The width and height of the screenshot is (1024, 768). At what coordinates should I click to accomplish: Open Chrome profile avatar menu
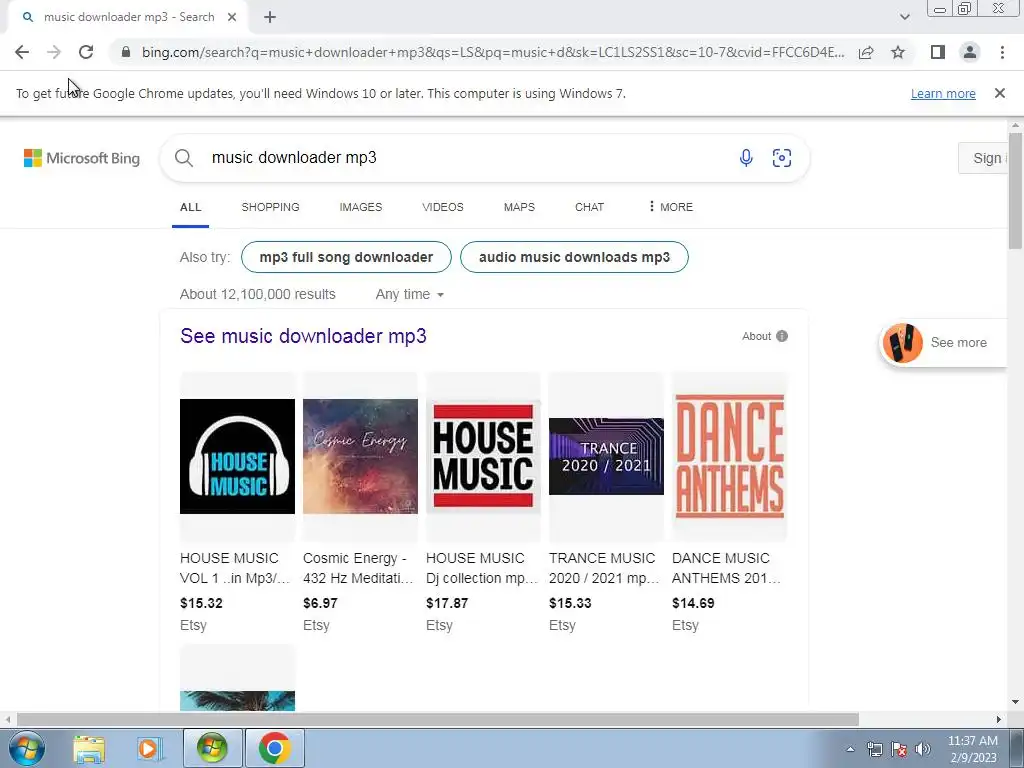click(970, 52)
